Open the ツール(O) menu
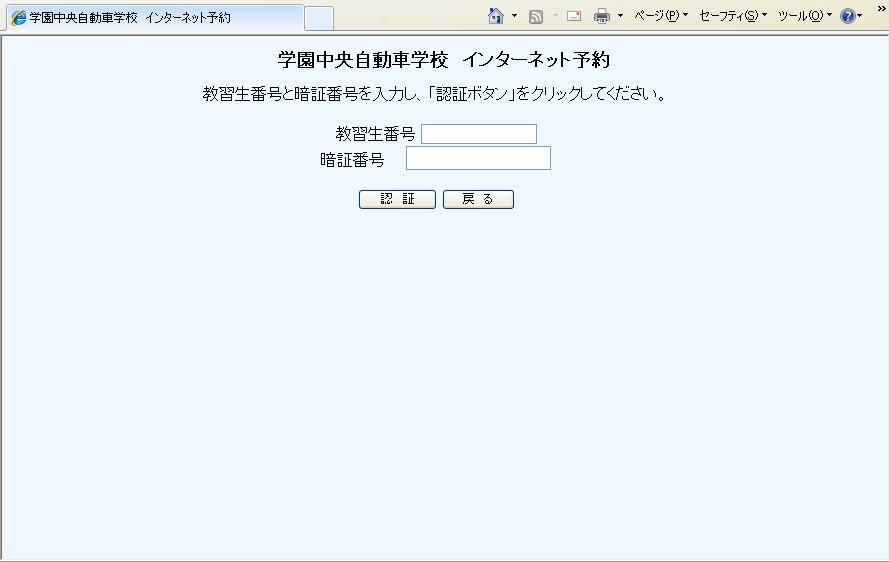The height and width of the screenshot is (562, 889). (x=805, y=16)
